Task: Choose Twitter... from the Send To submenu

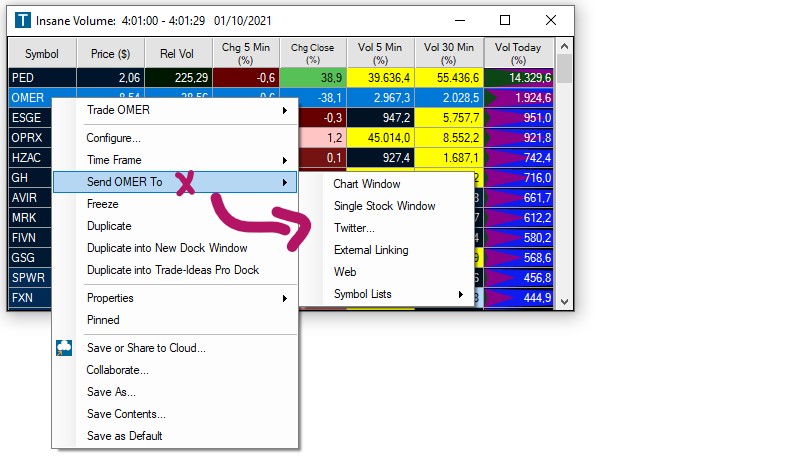Action: (354, 228)
